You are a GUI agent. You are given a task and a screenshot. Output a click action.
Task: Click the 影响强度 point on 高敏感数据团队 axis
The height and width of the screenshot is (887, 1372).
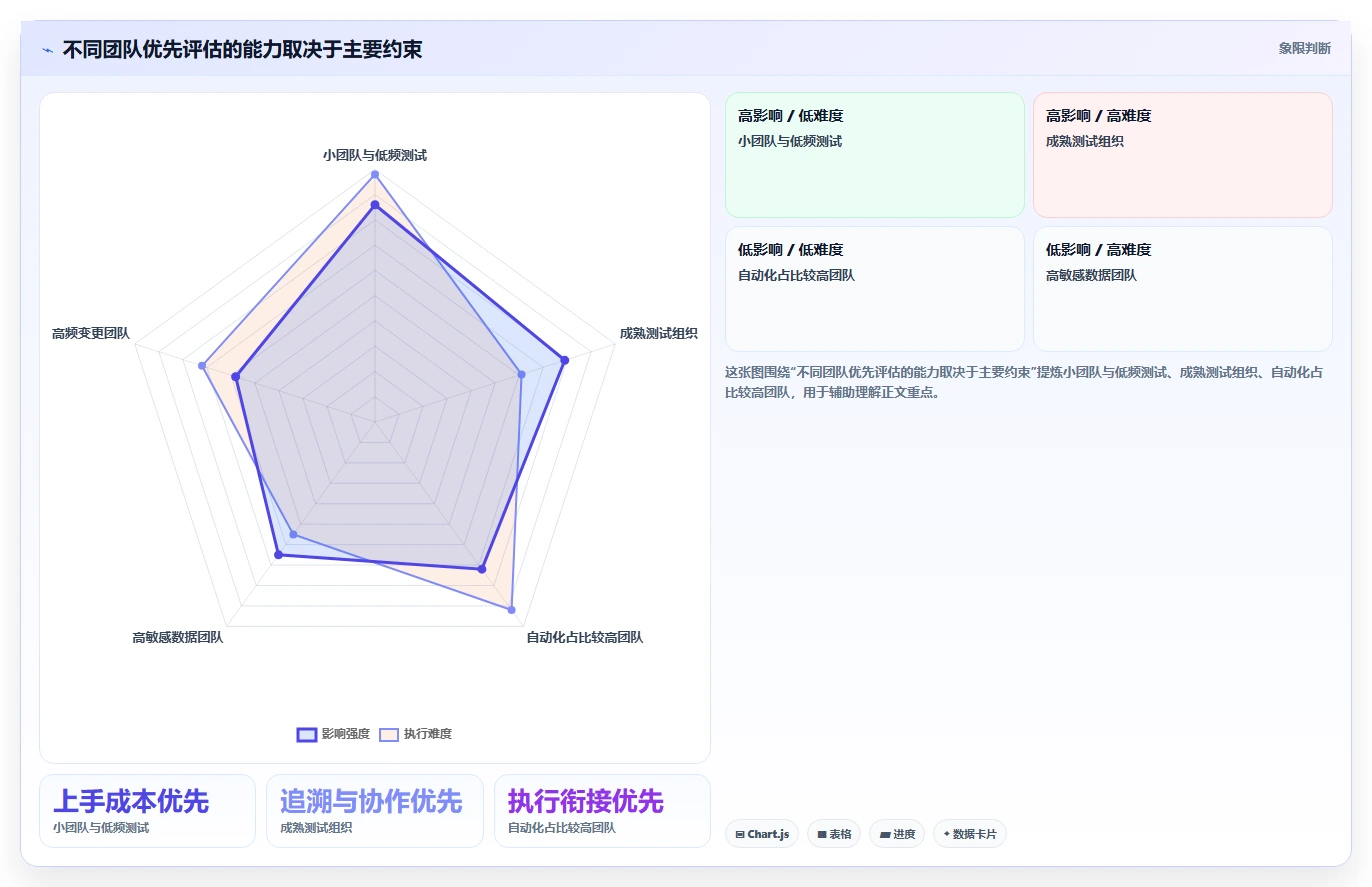tap(279, 555)
